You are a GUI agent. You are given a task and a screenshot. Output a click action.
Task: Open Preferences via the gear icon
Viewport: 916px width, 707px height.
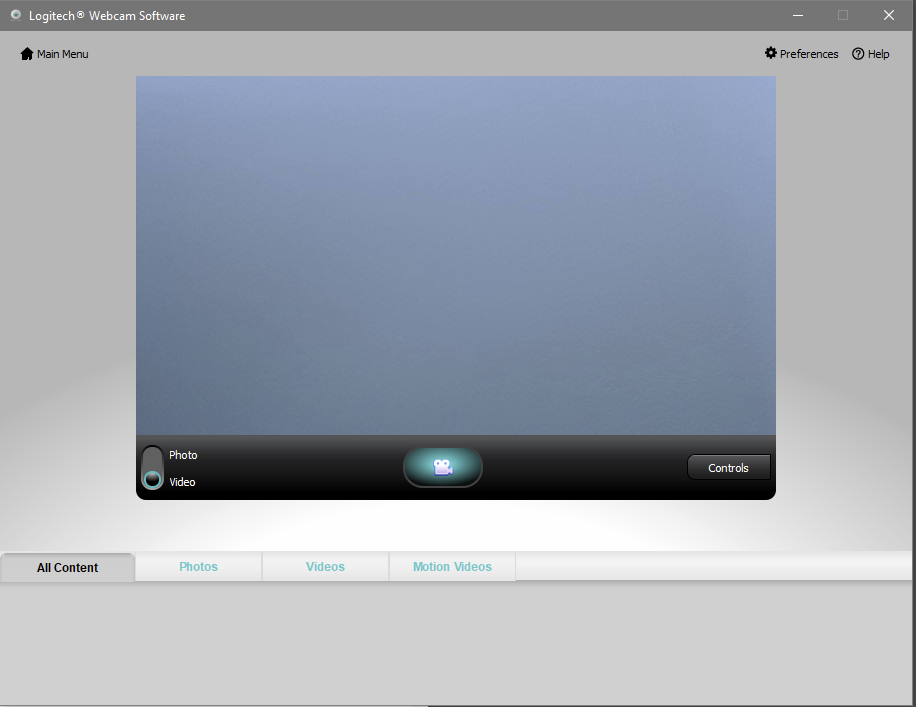click(x=771, y=53)
